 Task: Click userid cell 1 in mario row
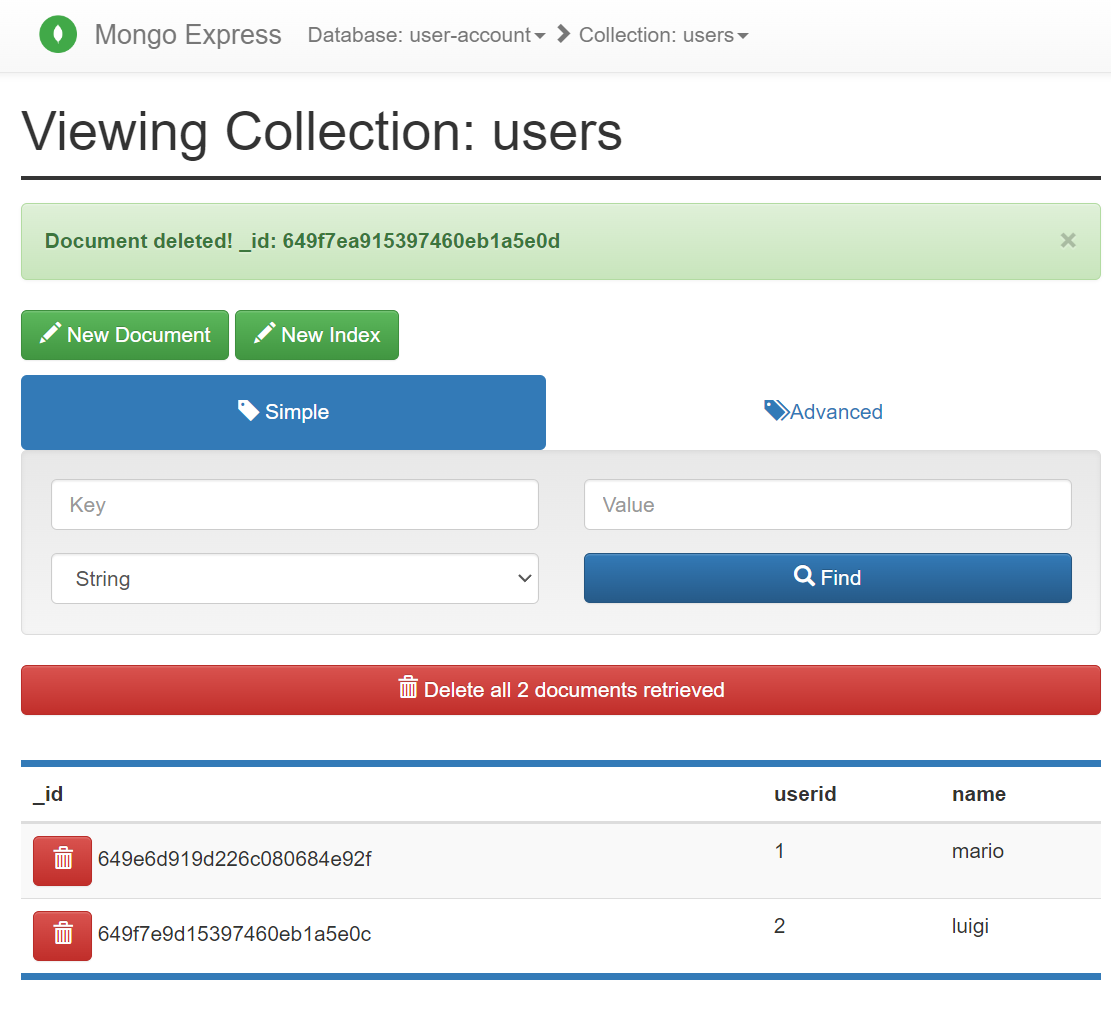tap(779, 851)
